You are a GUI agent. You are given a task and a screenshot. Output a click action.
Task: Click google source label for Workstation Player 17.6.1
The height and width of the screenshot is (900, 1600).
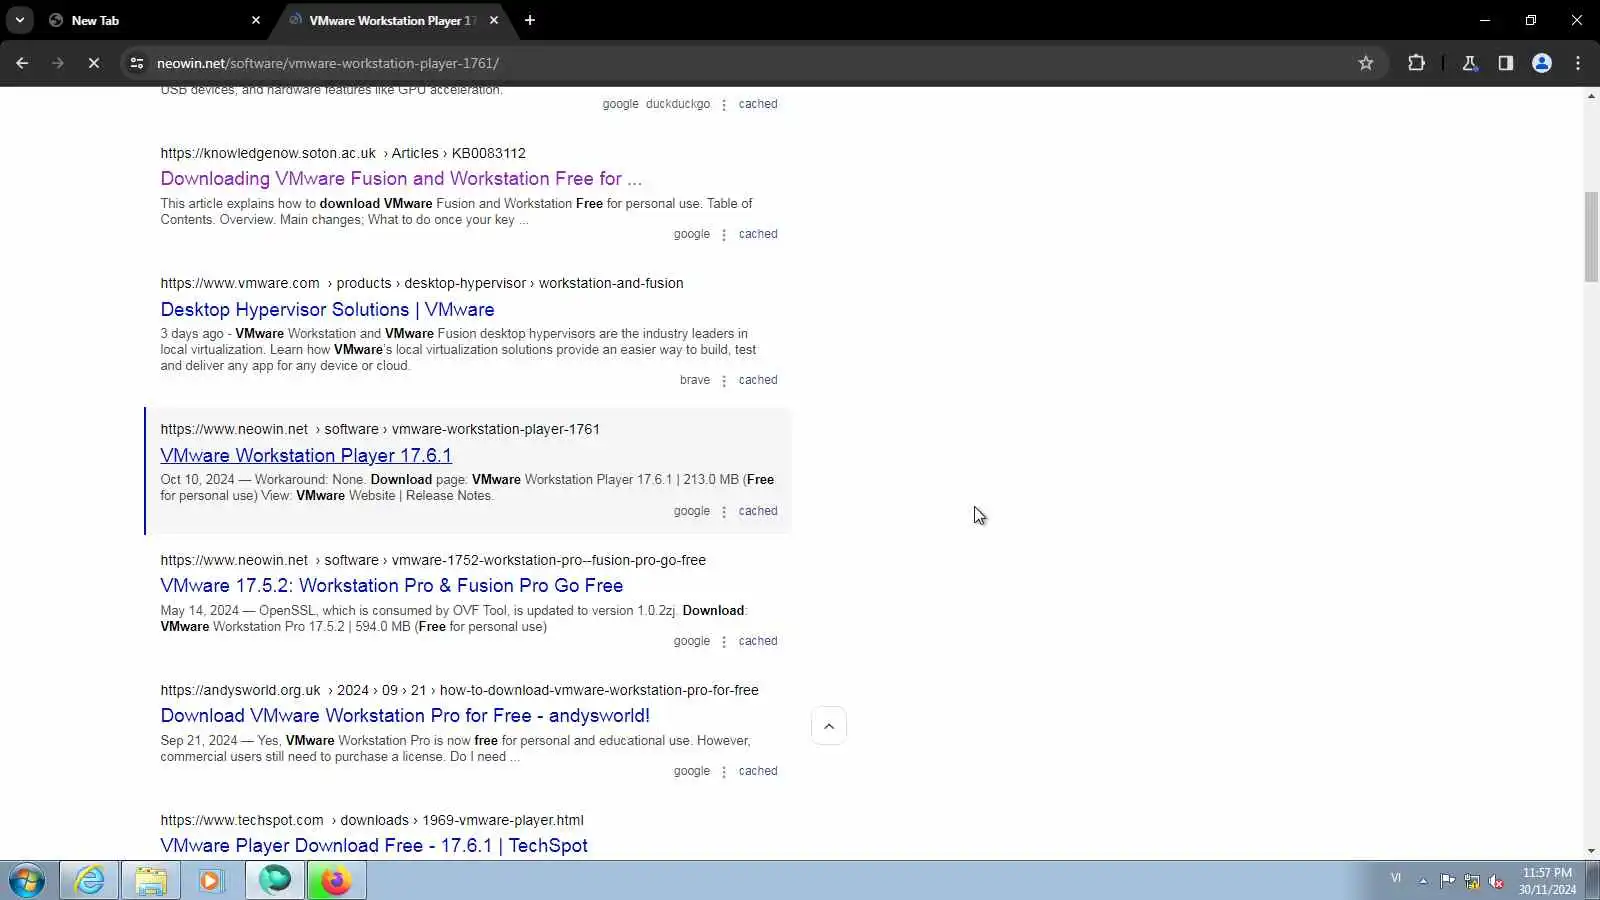(x=692, y=511)
